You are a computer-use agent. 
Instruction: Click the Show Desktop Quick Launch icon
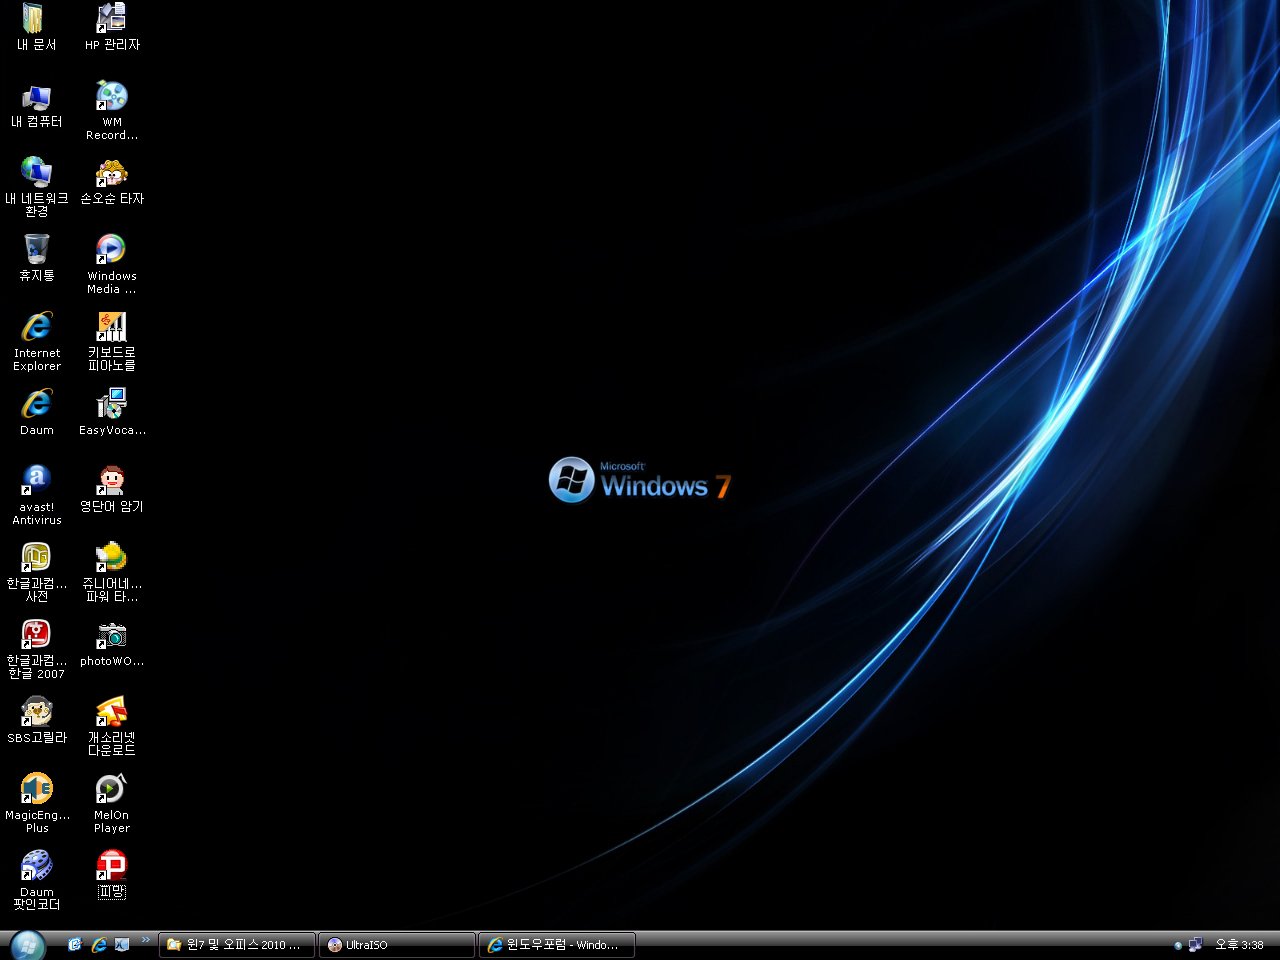122,944
